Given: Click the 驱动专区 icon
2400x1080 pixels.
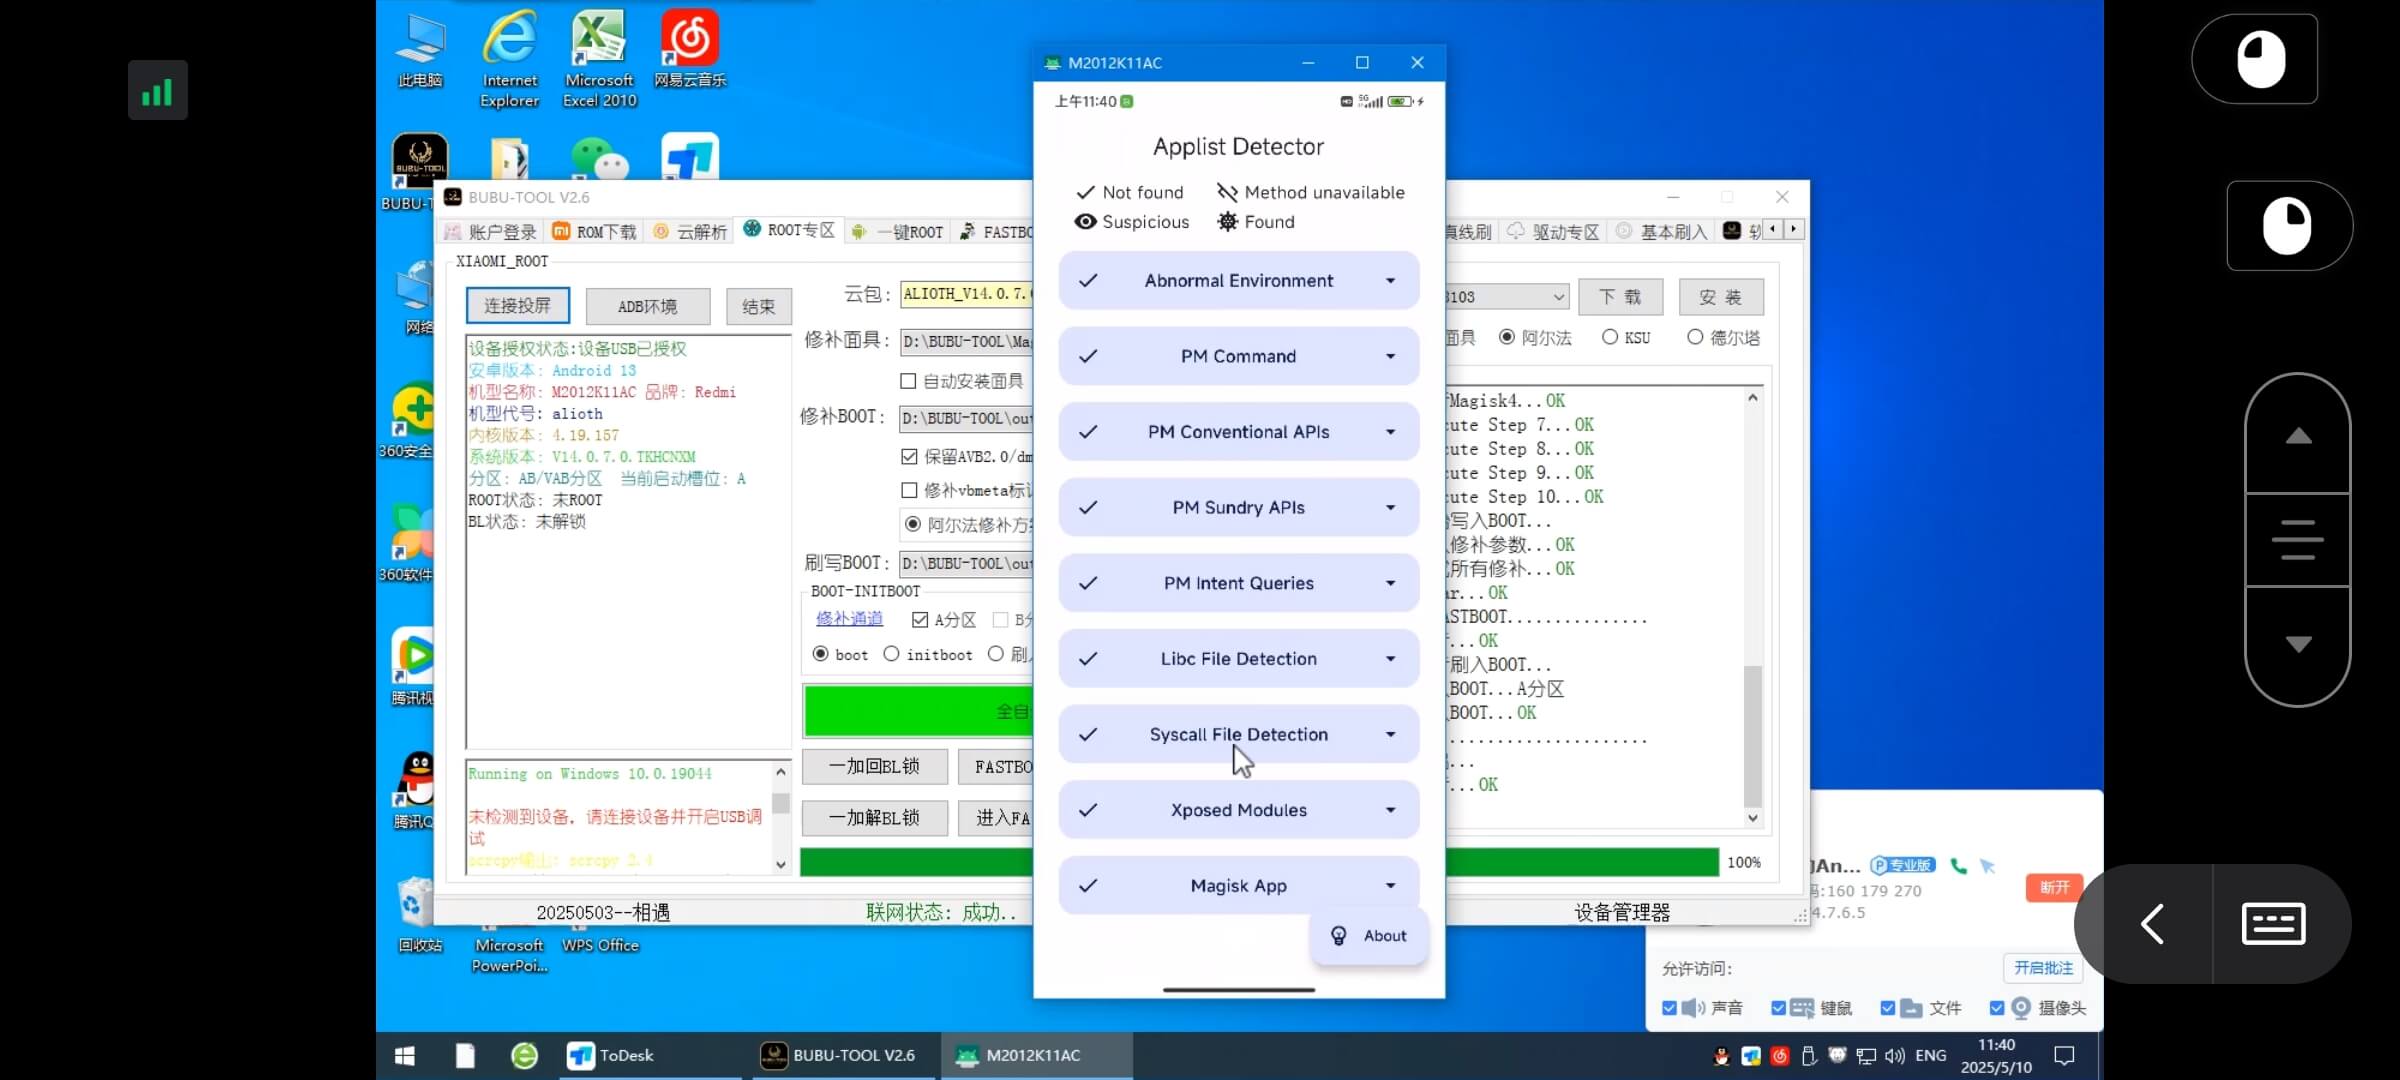Looking at the screenshot, I should coord(1515,231).
